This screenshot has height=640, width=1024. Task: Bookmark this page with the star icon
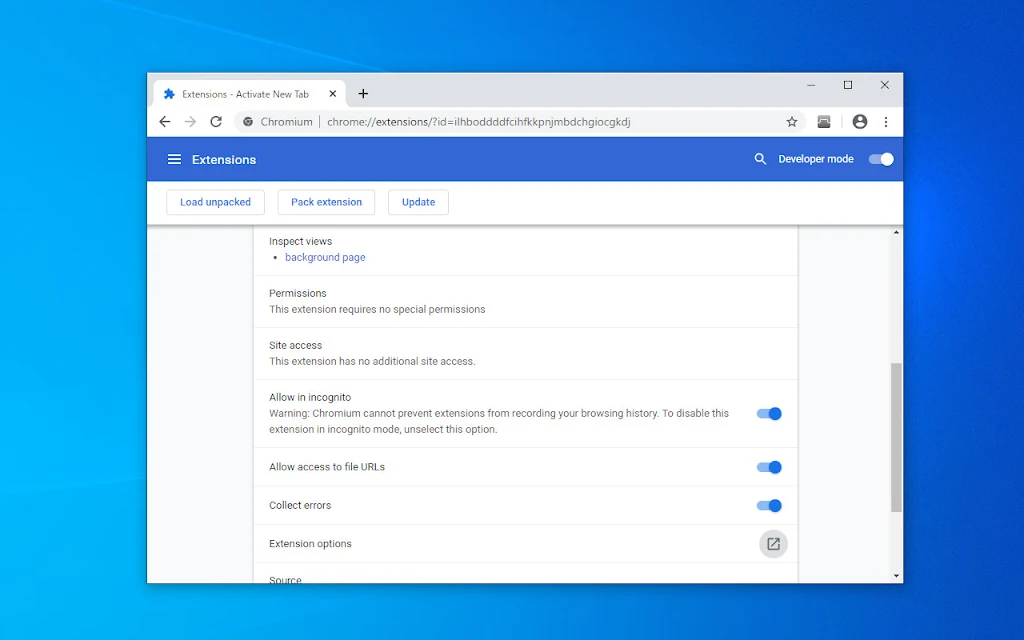tap(792, 121)
